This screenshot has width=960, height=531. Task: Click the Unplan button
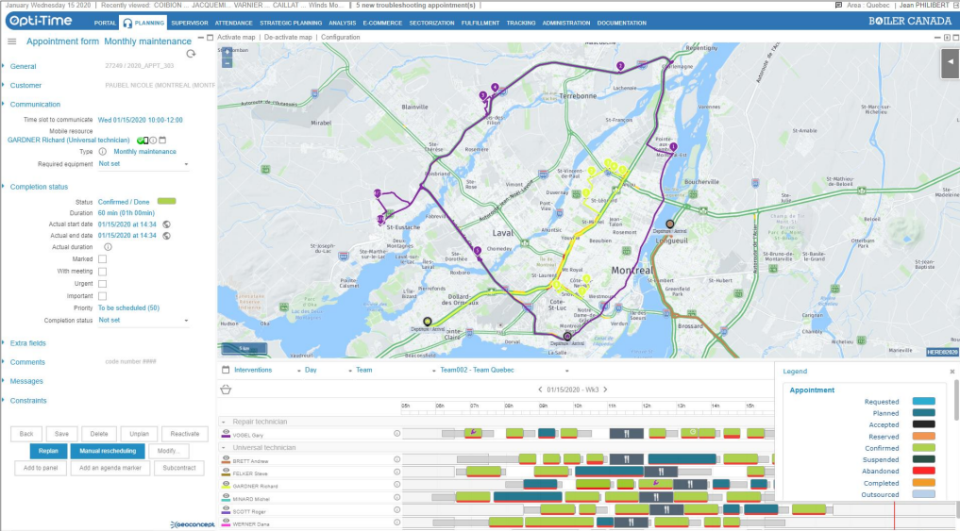click(139, 434)
